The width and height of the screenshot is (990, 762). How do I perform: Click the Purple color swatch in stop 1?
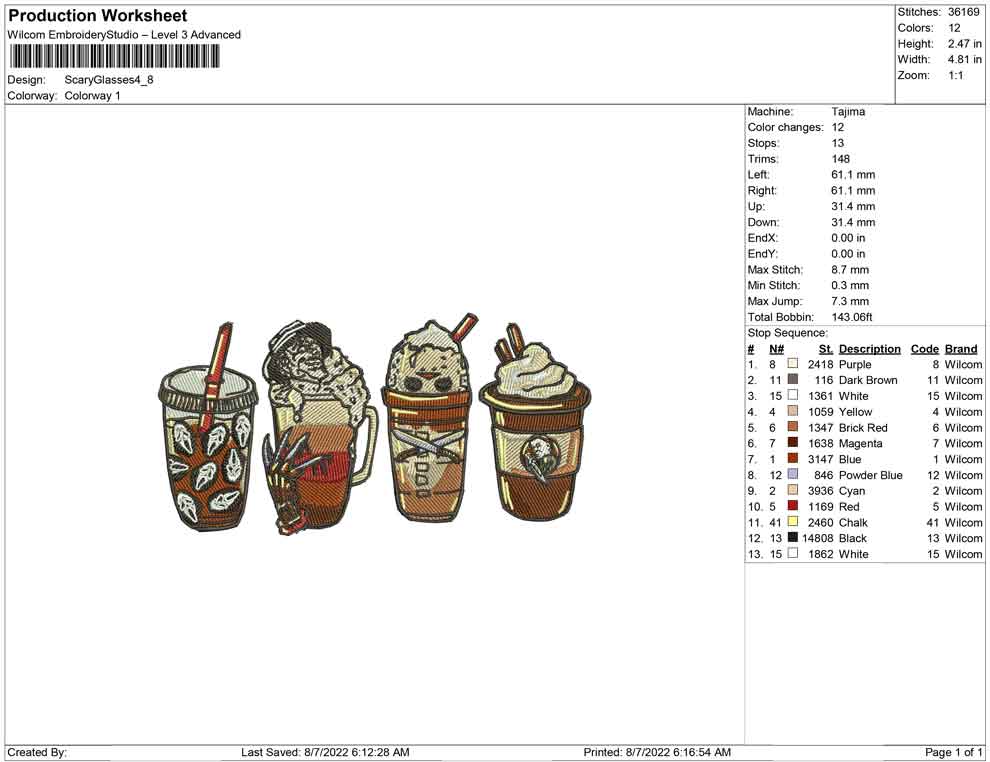(792, 364)
